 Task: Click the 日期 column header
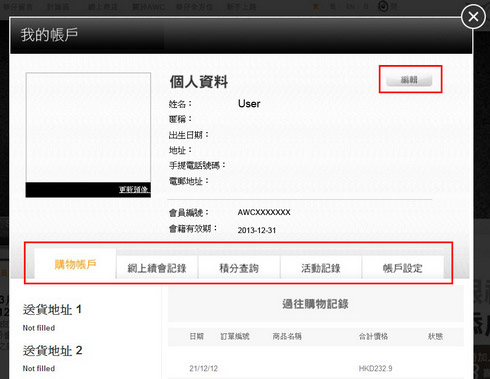pyautogui.click(x=196, y=336)
